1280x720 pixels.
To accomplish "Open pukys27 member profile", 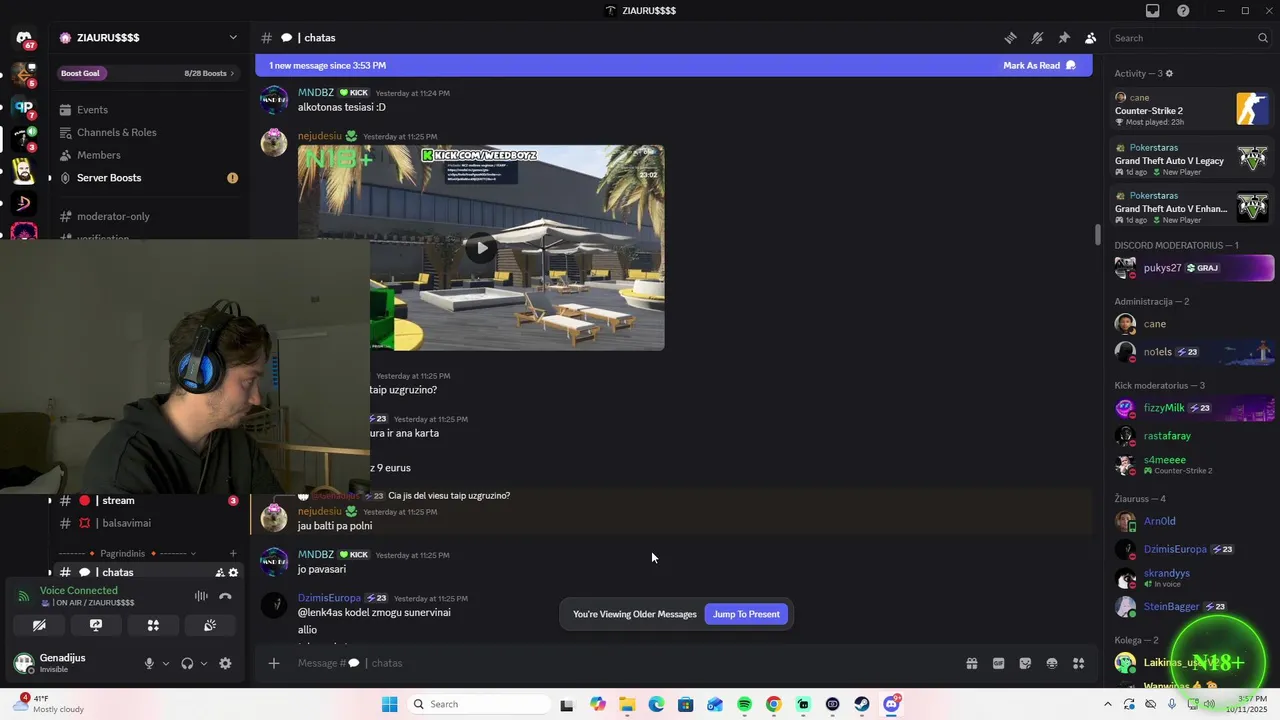I will pyautogui.click(x=1194, y=268).
